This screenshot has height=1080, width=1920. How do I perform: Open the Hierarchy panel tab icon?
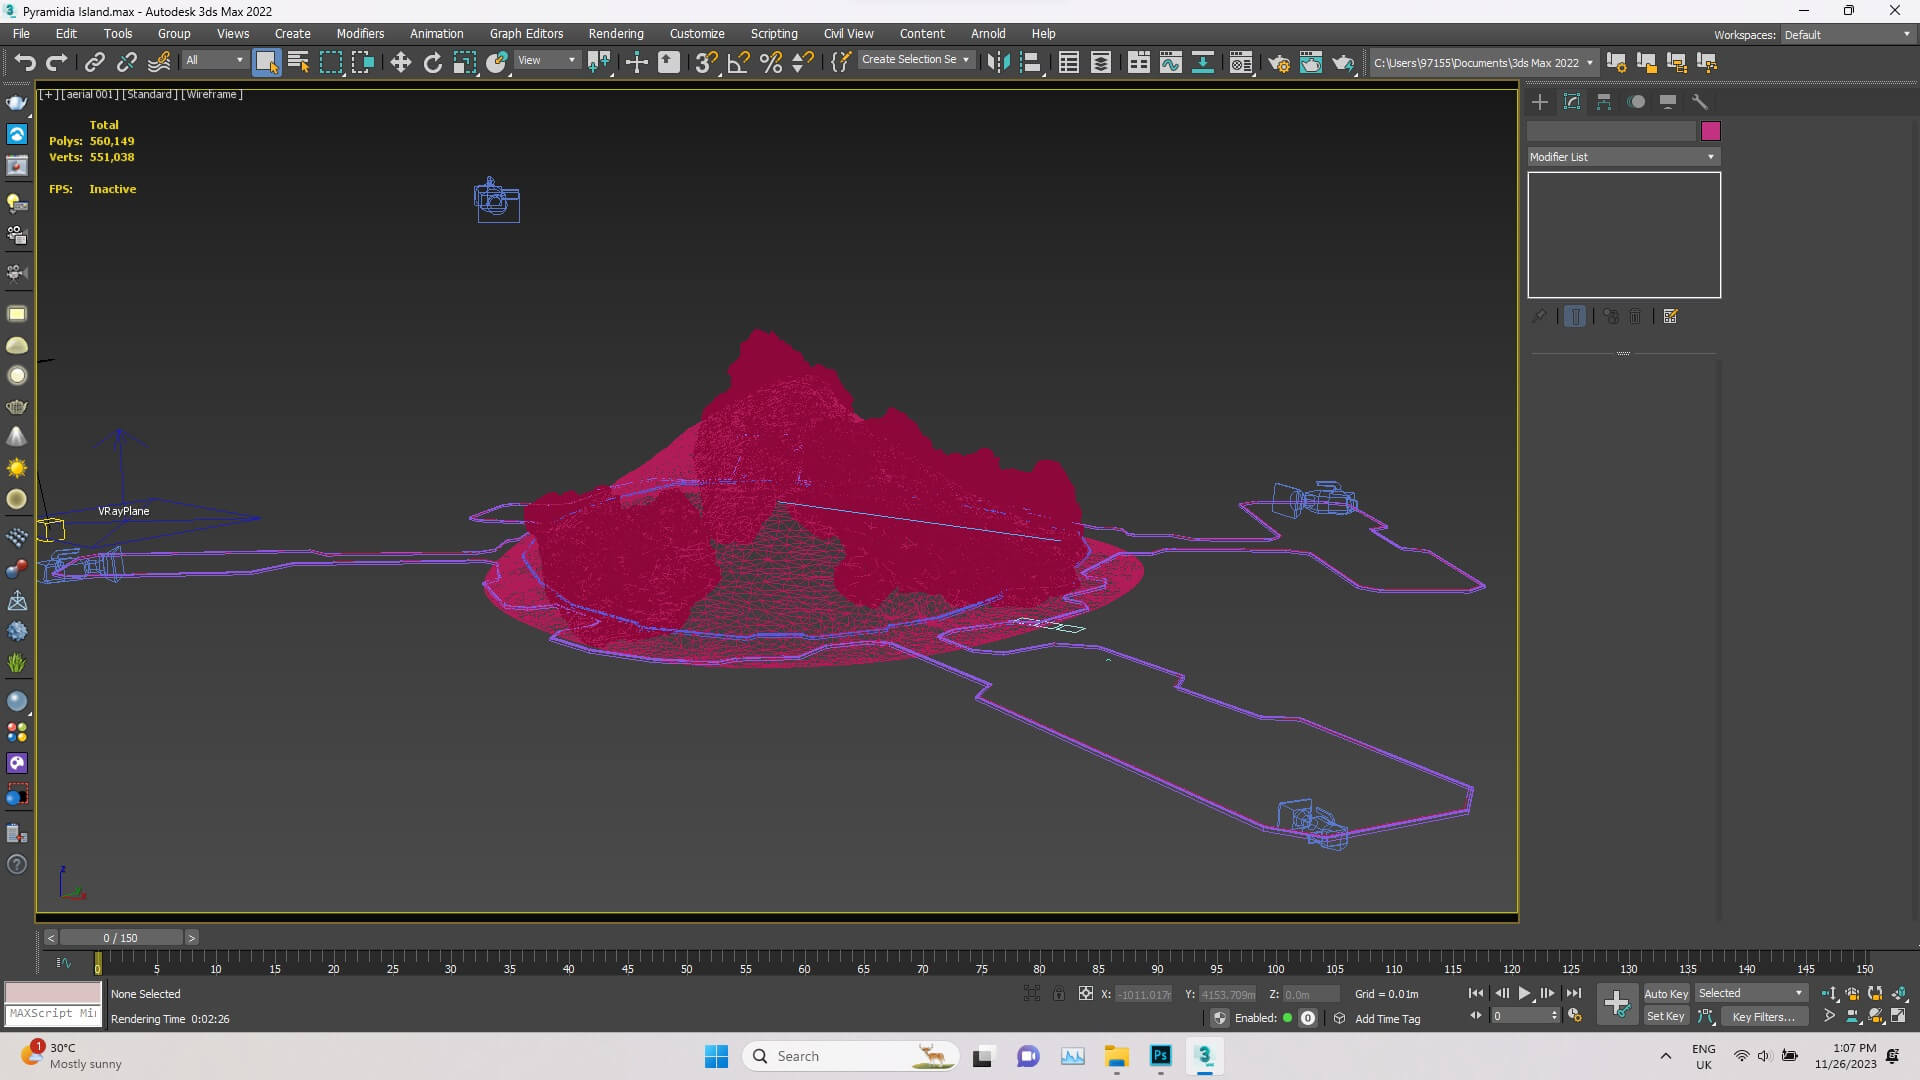coord(1604,102)
